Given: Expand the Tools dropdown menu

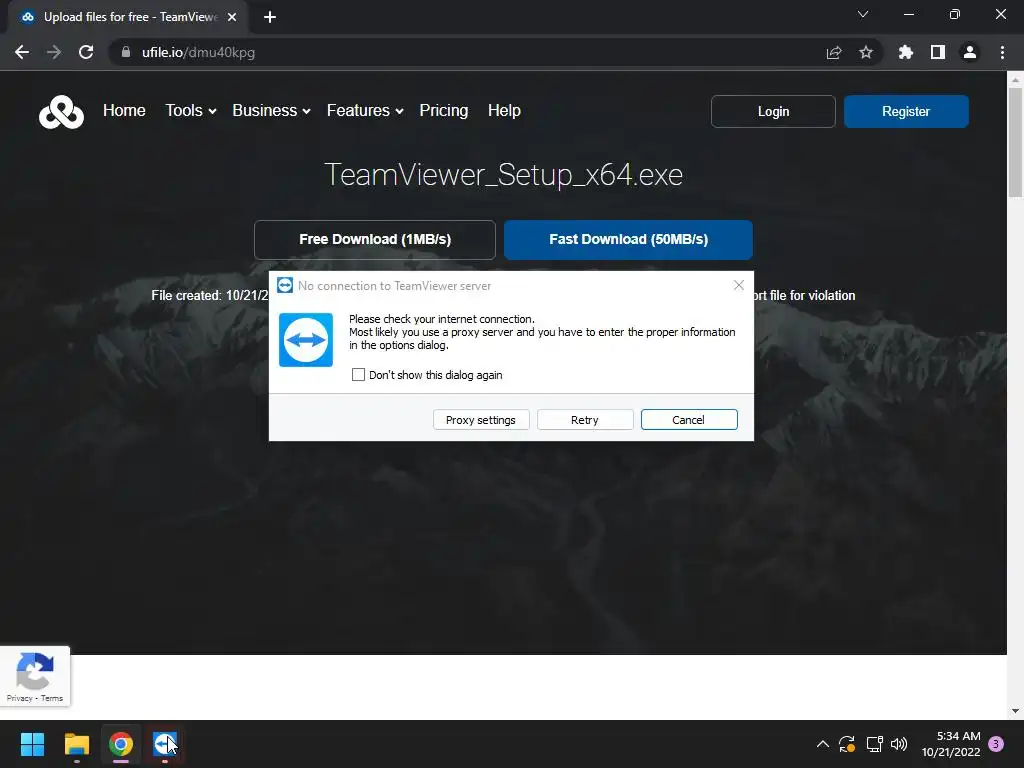Looking at the screenshot, I should pyautogui.click(x=191, y=111).
